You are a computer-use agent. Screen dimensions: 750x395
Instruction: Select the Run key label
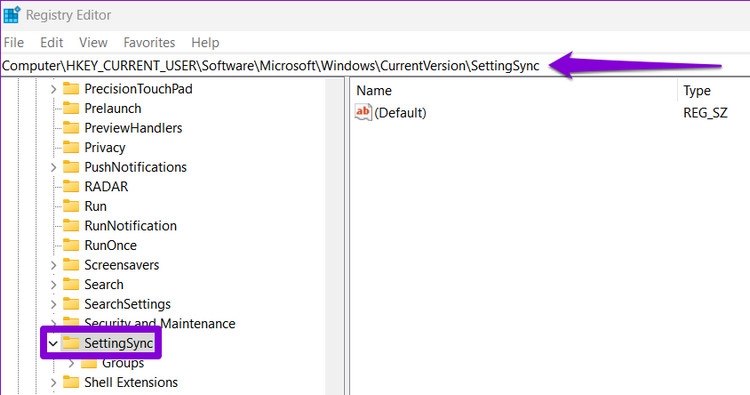click(96, 207)
